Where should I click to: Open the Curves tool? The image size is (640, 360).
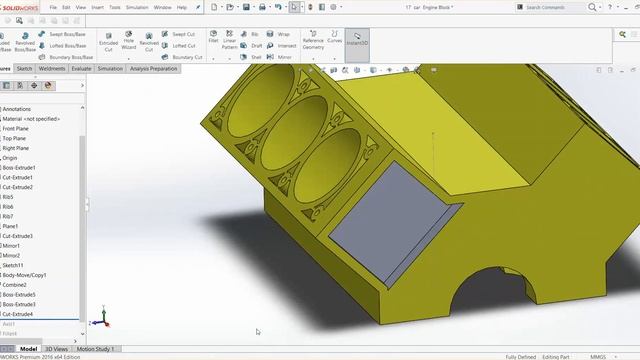[x=334, y=36]
